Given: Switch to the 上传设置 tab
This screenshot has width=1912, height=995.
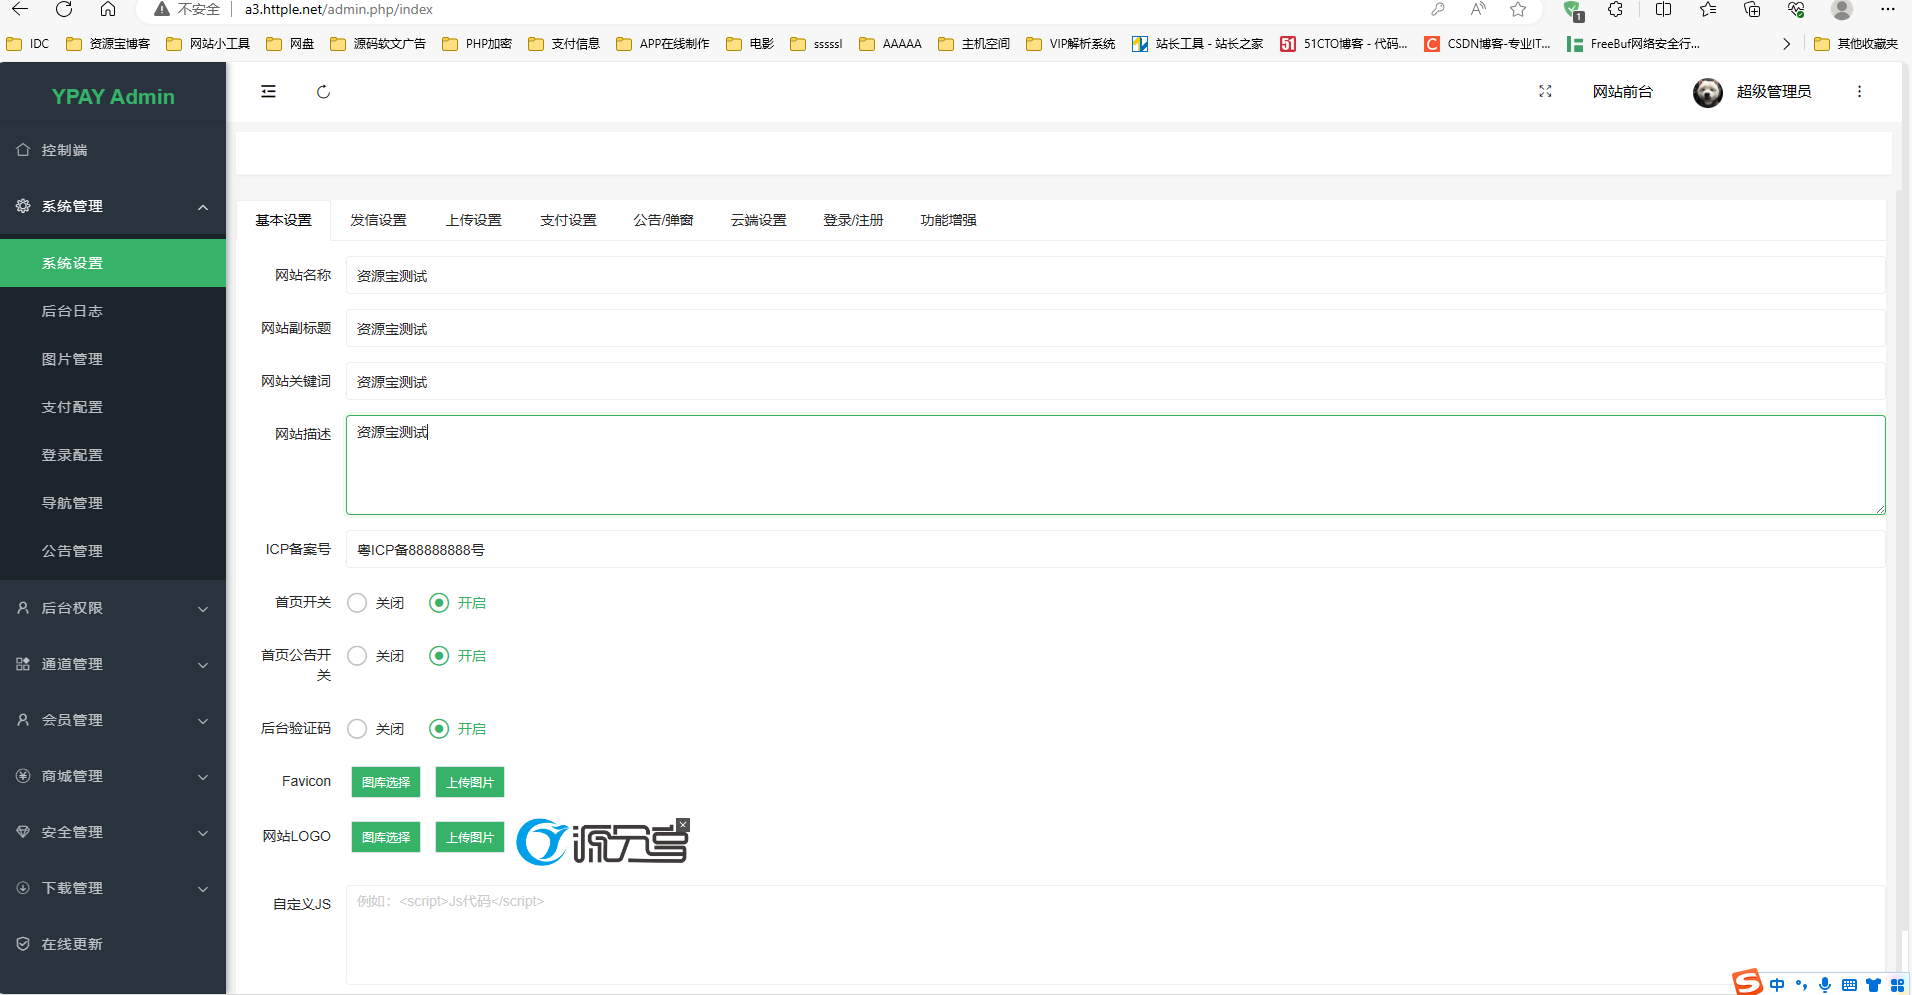Looking at the screenshot, I should tap(473, 220).
